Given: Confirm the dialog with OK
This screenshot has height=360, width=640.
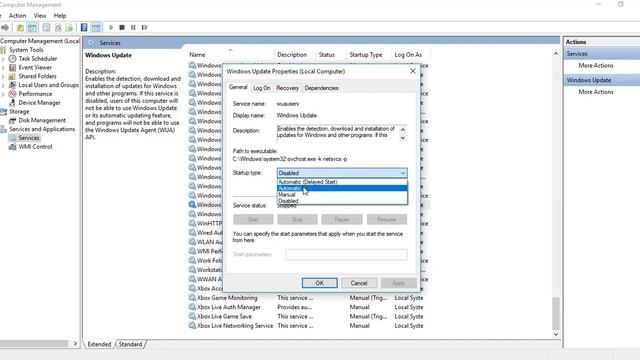Looking at the screenshot, I should click(x=320, y=283).
